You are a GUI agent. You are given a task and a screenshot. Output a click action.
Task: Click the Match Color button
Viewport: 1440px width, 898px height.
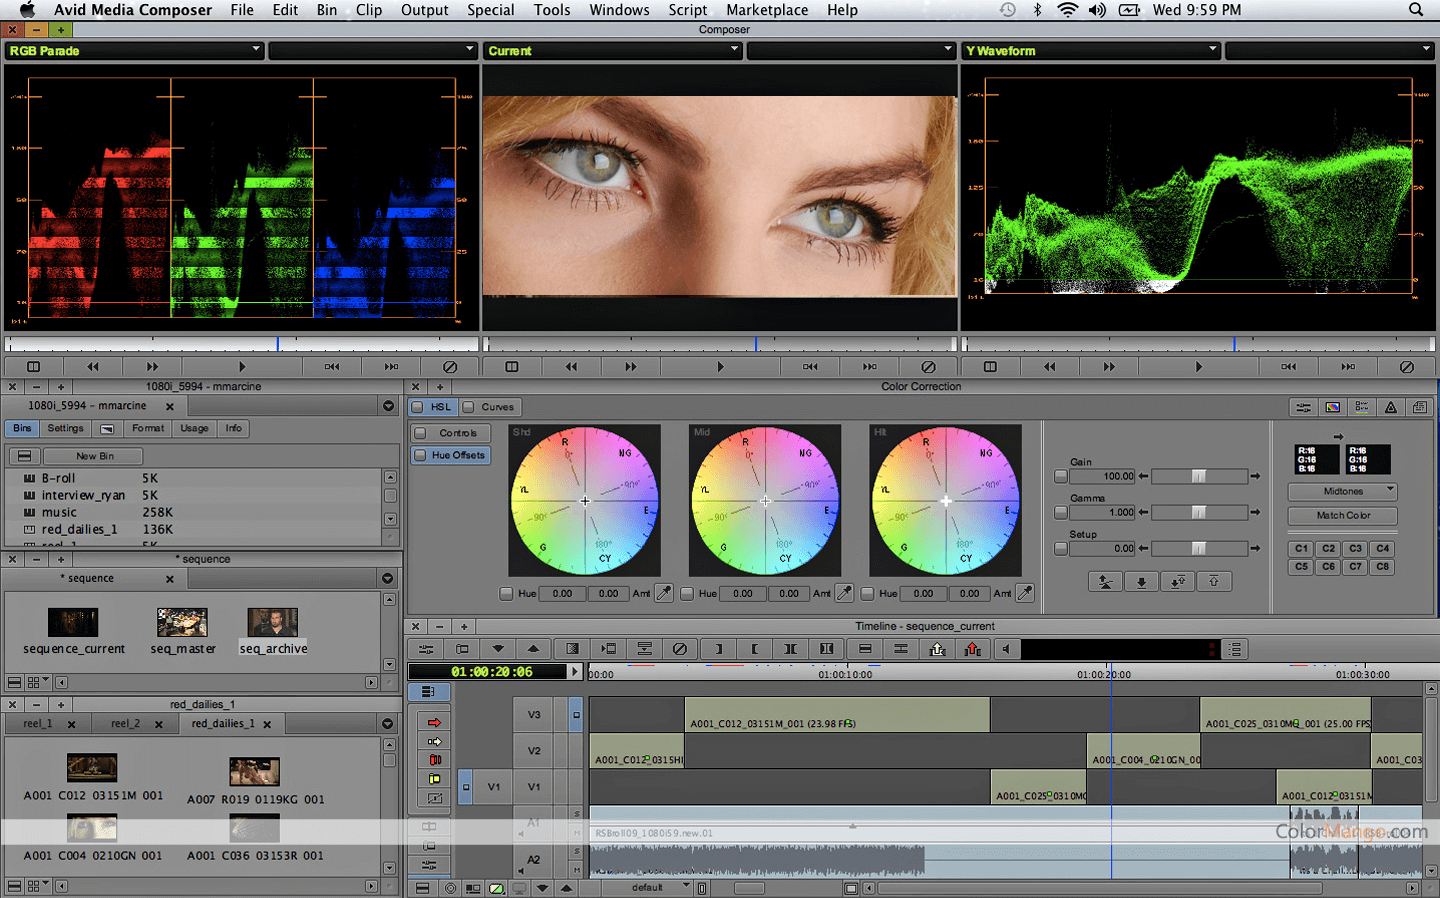pyautogui.click(x=1343, y=515)
